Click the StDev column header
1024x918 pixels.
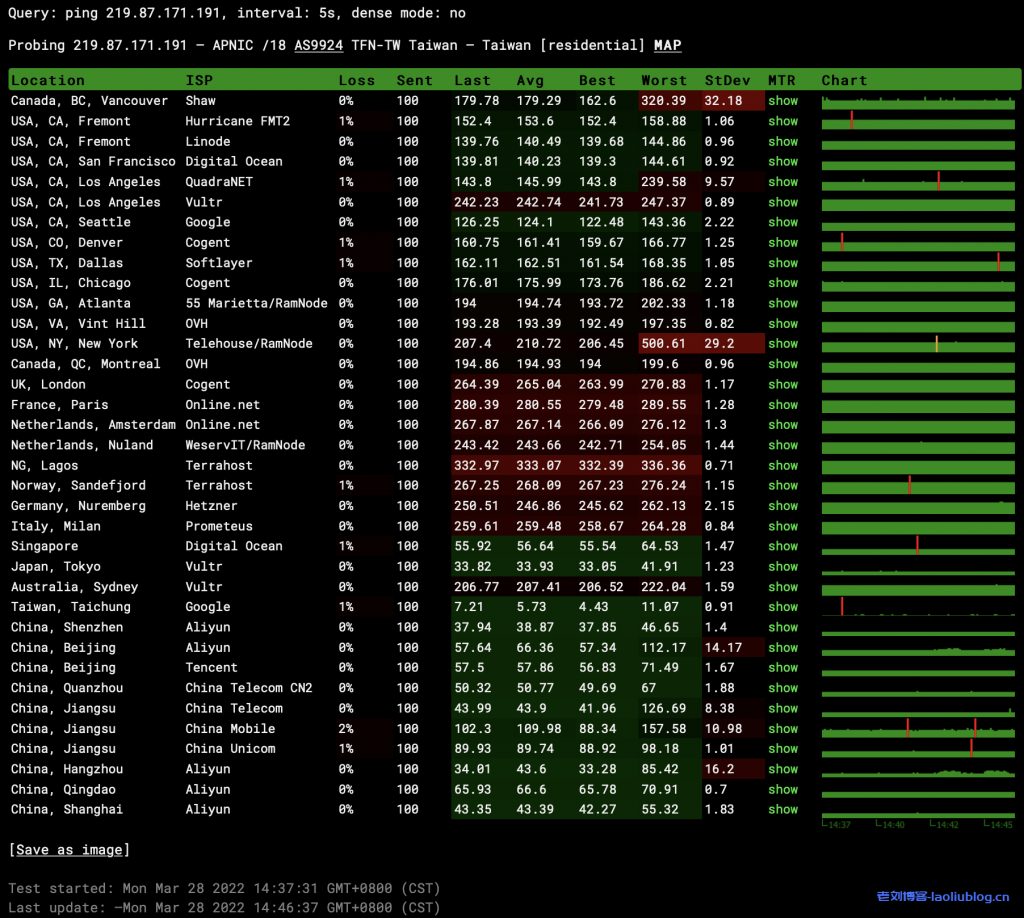click(x=725, y=80)
